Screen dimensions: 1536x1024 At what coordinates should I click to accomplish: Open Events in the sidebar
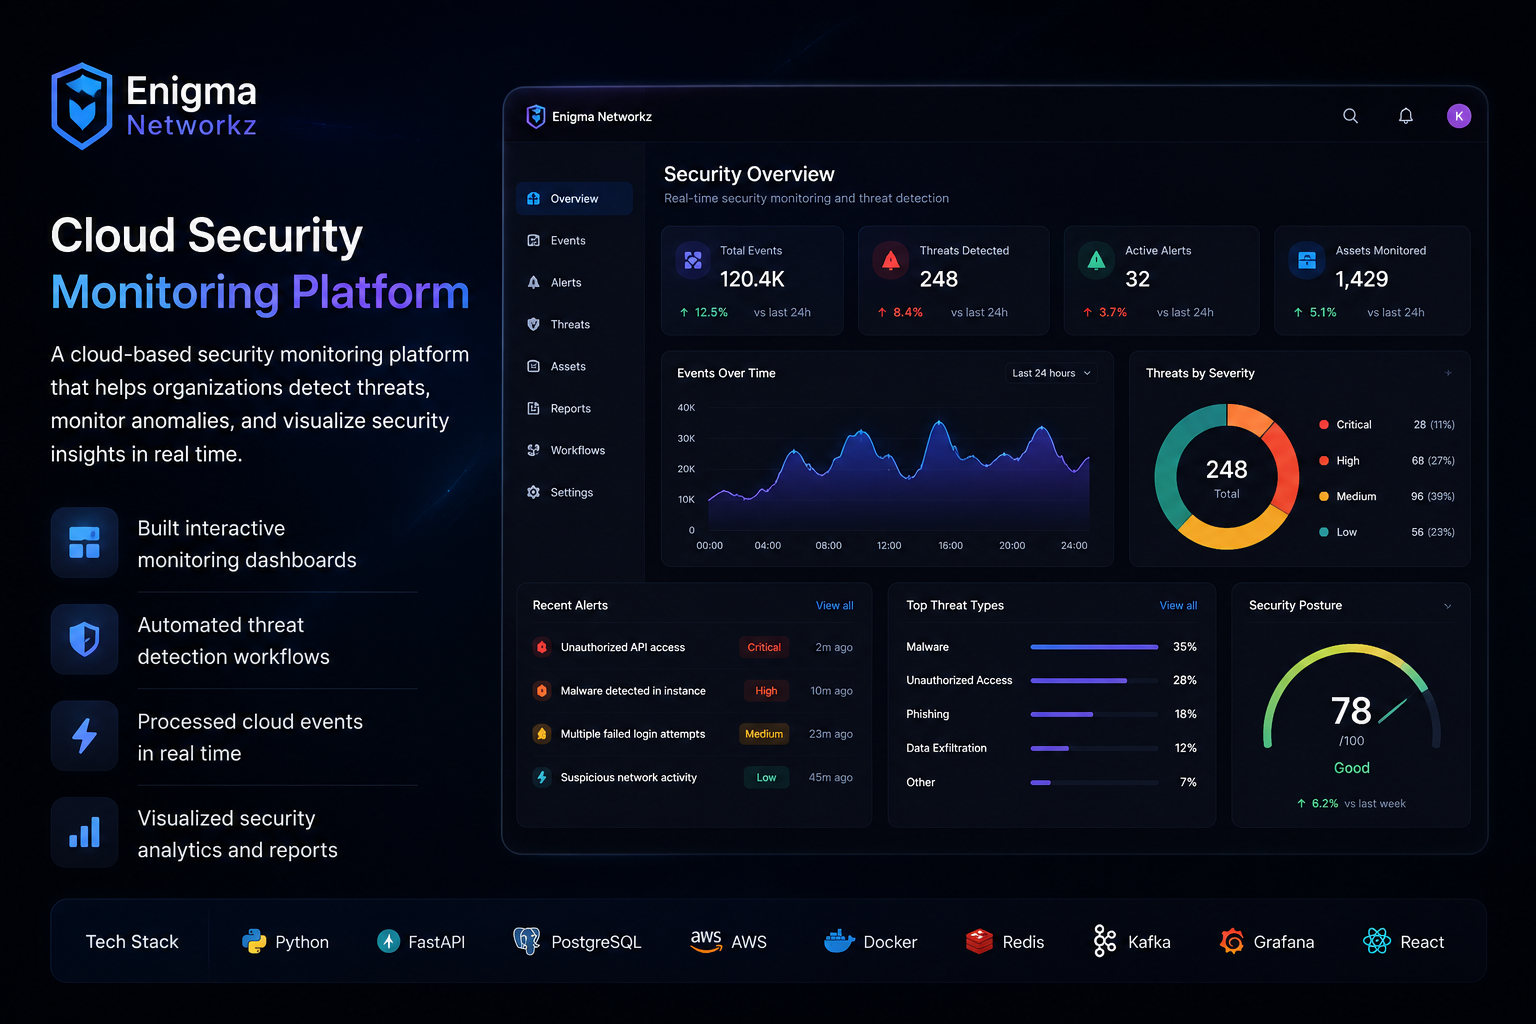pyautogui.click(x=574, y=240)
